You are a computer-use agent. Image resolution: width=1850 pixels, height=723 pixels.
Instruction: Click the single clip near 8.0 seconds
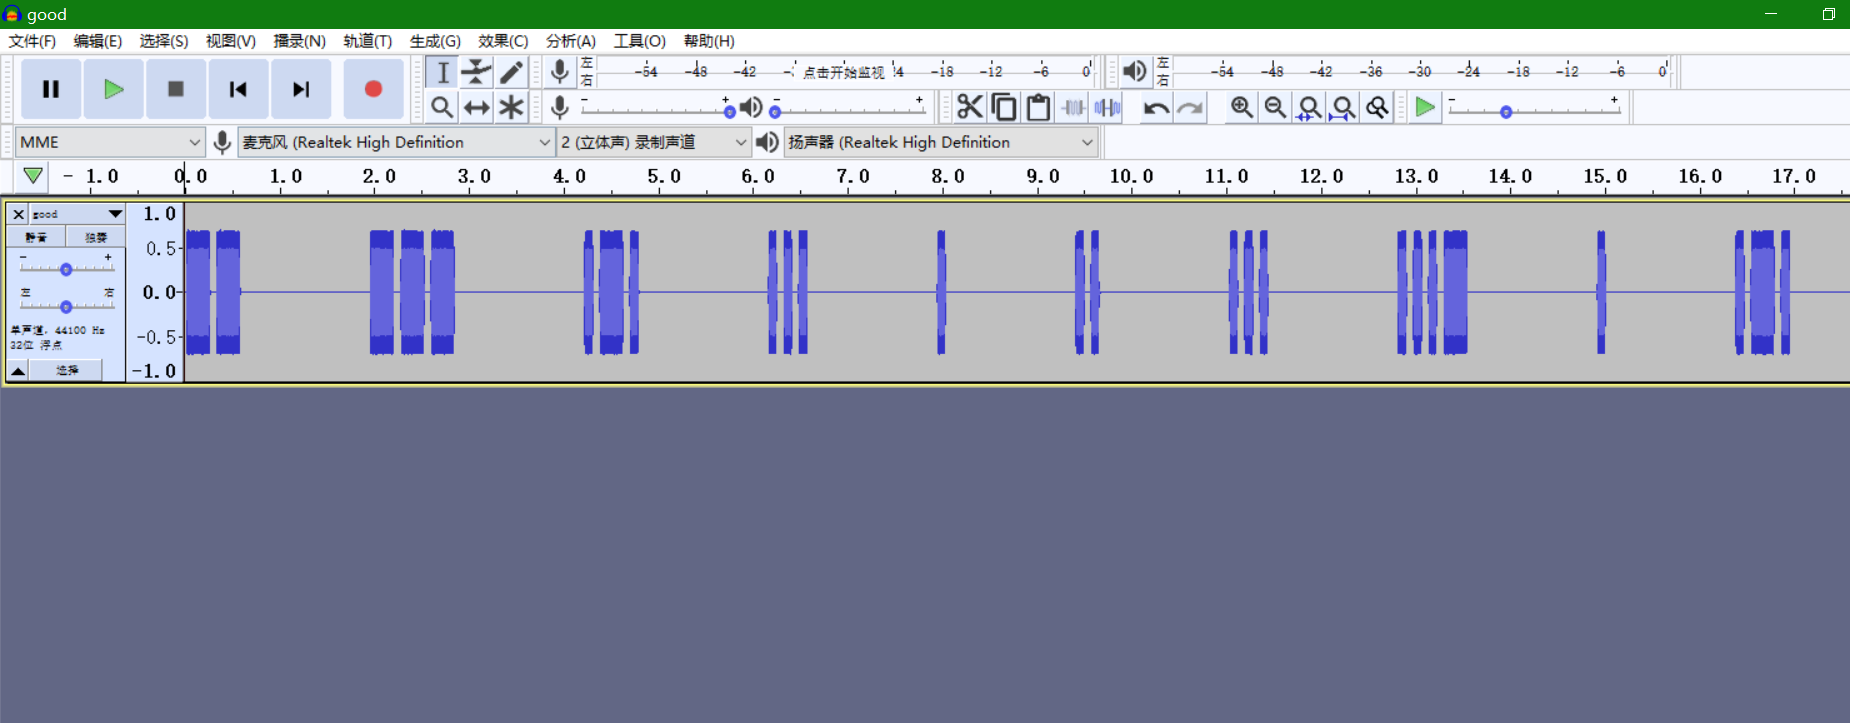[941, 292]
